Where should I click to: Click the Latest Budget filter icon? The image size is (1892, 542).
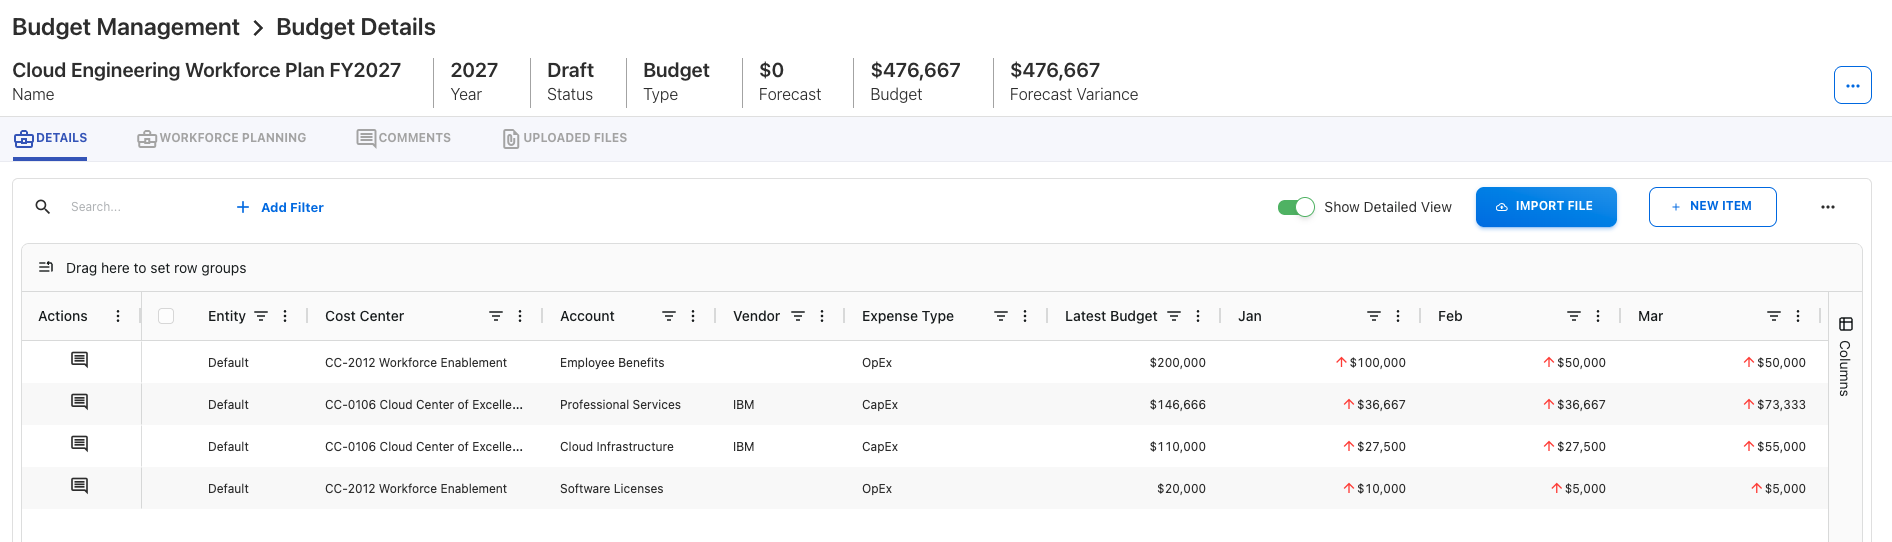point(1174,316)
